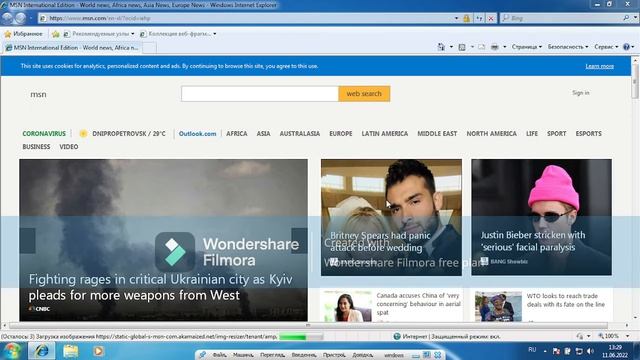Screen dimensions: 640x360
Task: Select the MSN International Edition tab
Action: click(x=72, y=48)
